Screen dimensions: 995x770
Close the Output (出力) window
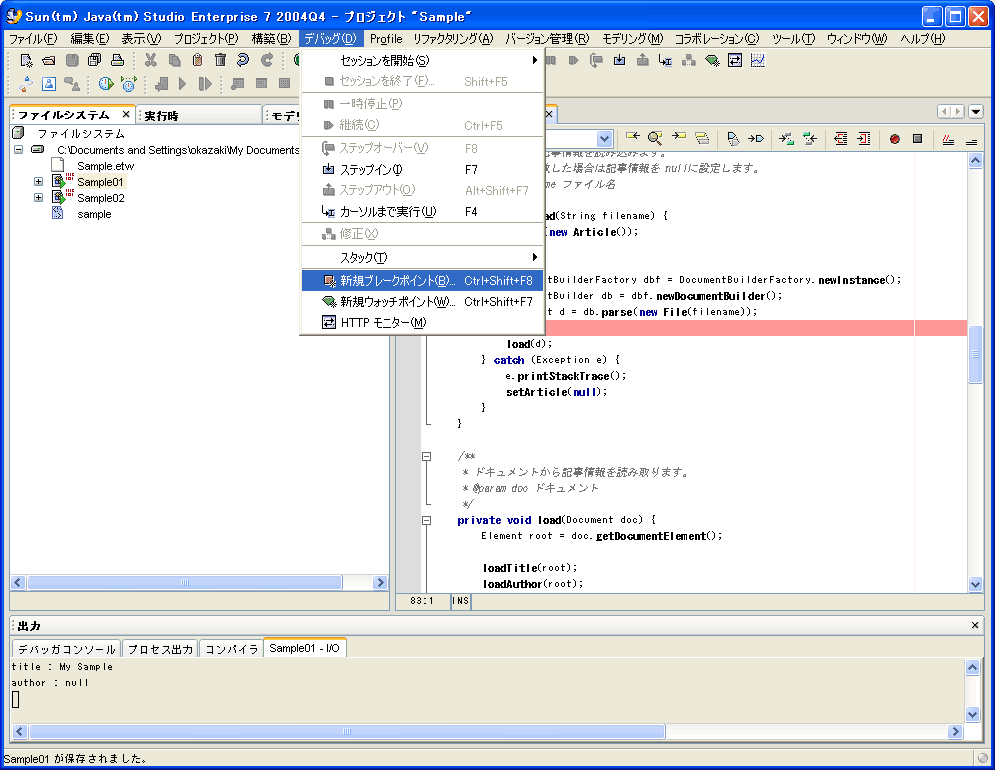[x=975, y=625]
